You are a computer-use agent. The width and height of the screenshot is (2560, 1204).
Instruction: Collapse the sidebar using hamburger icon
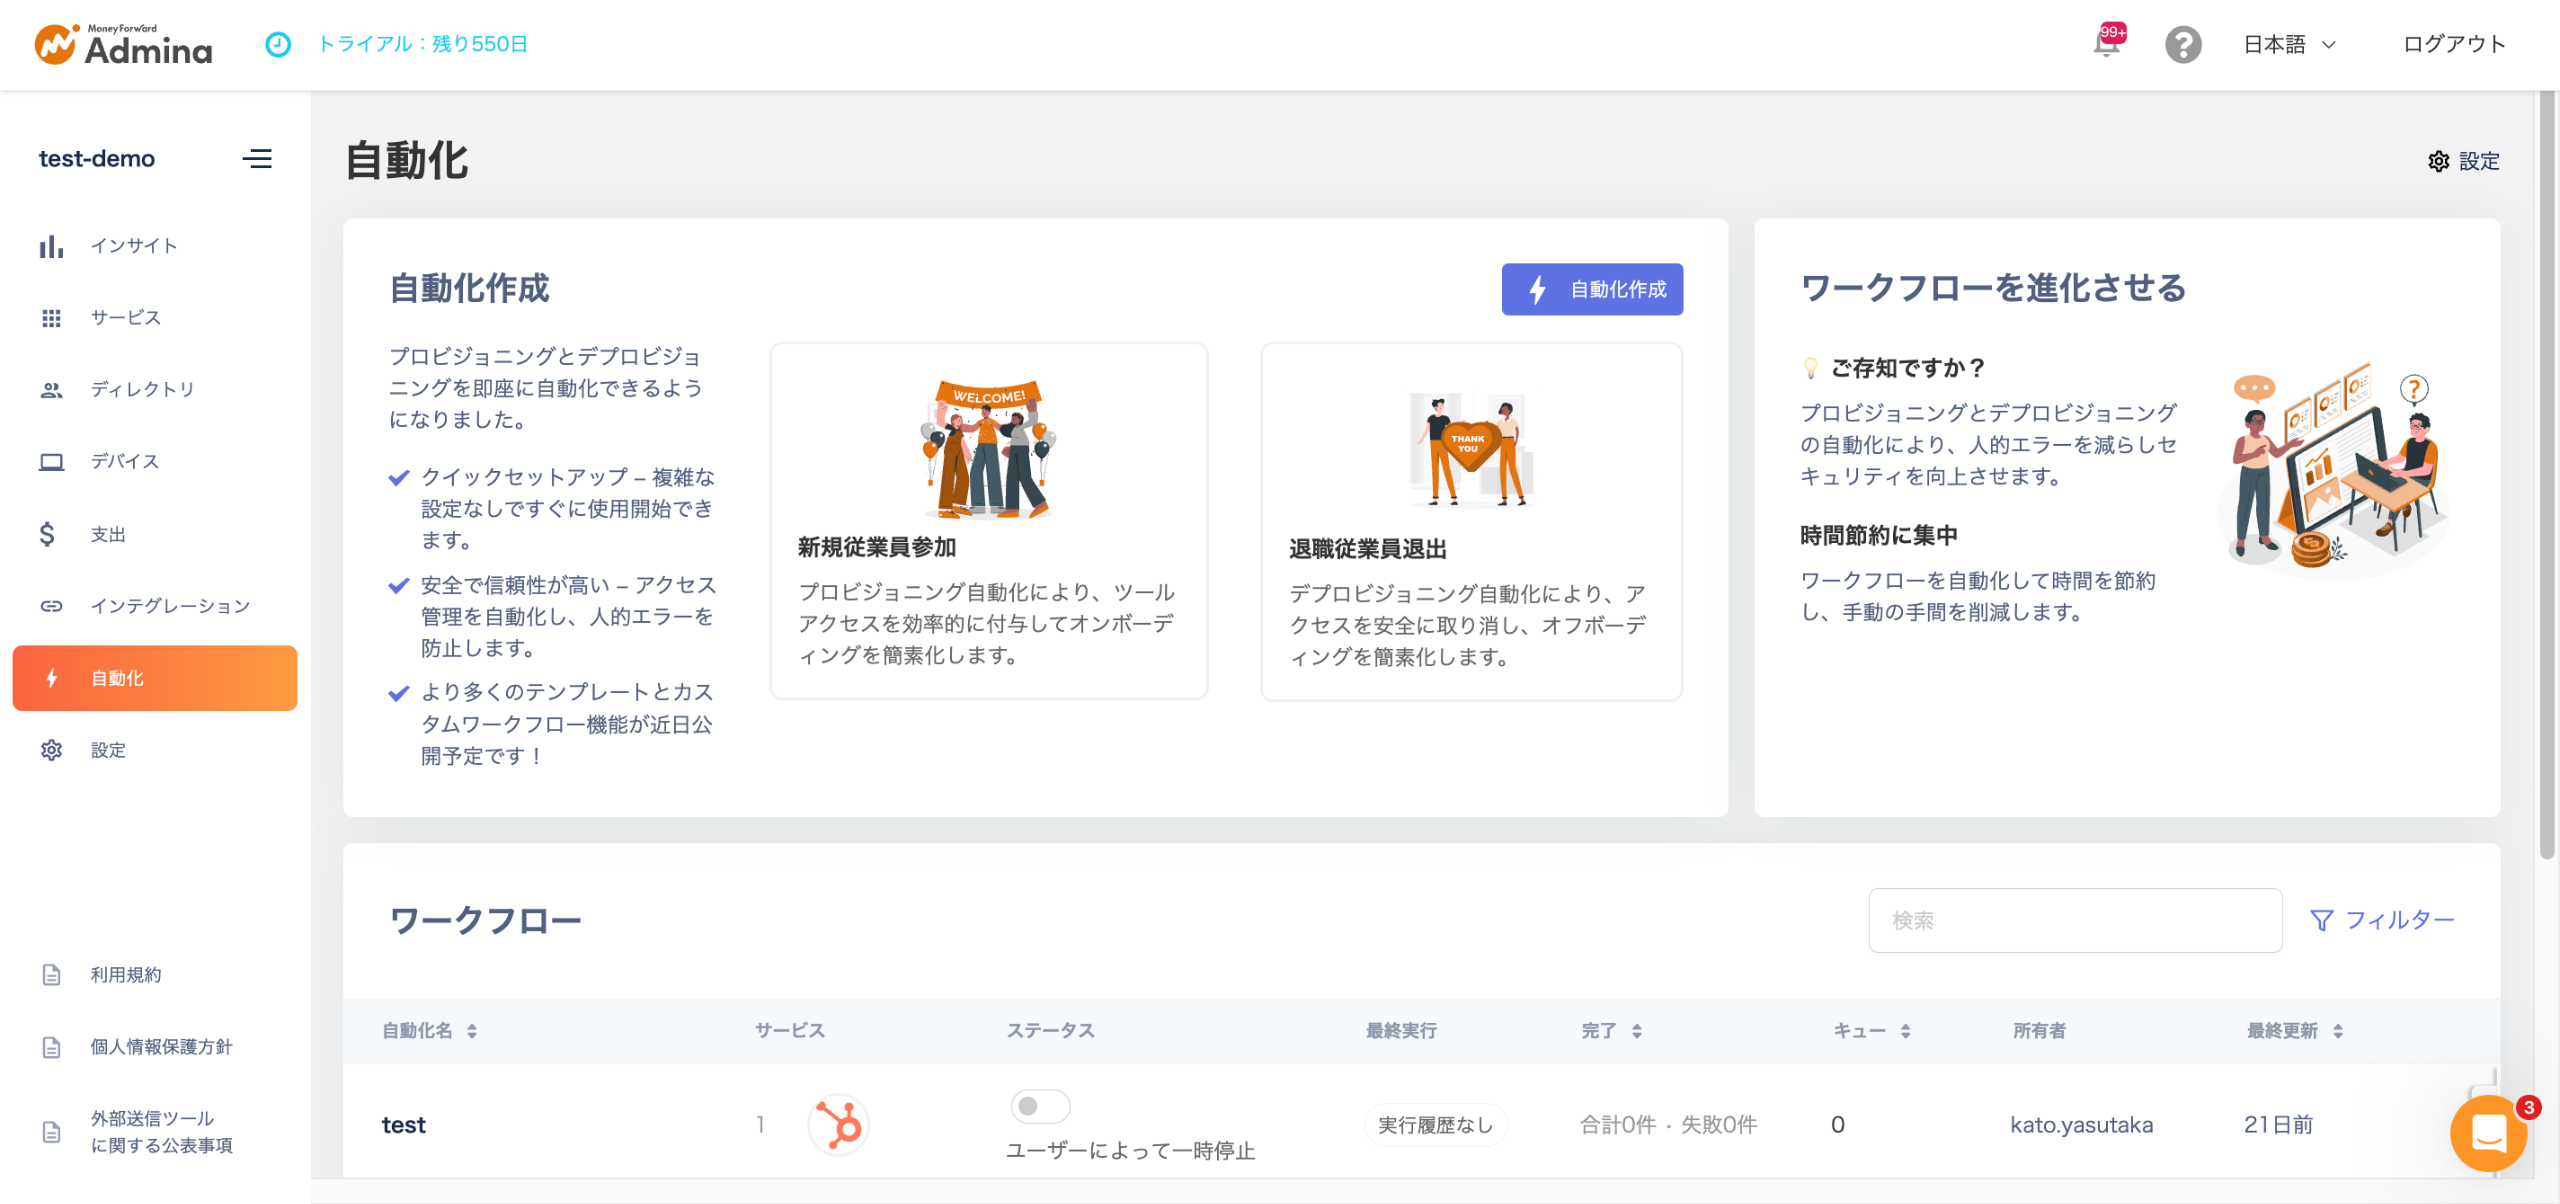[257, 159]
